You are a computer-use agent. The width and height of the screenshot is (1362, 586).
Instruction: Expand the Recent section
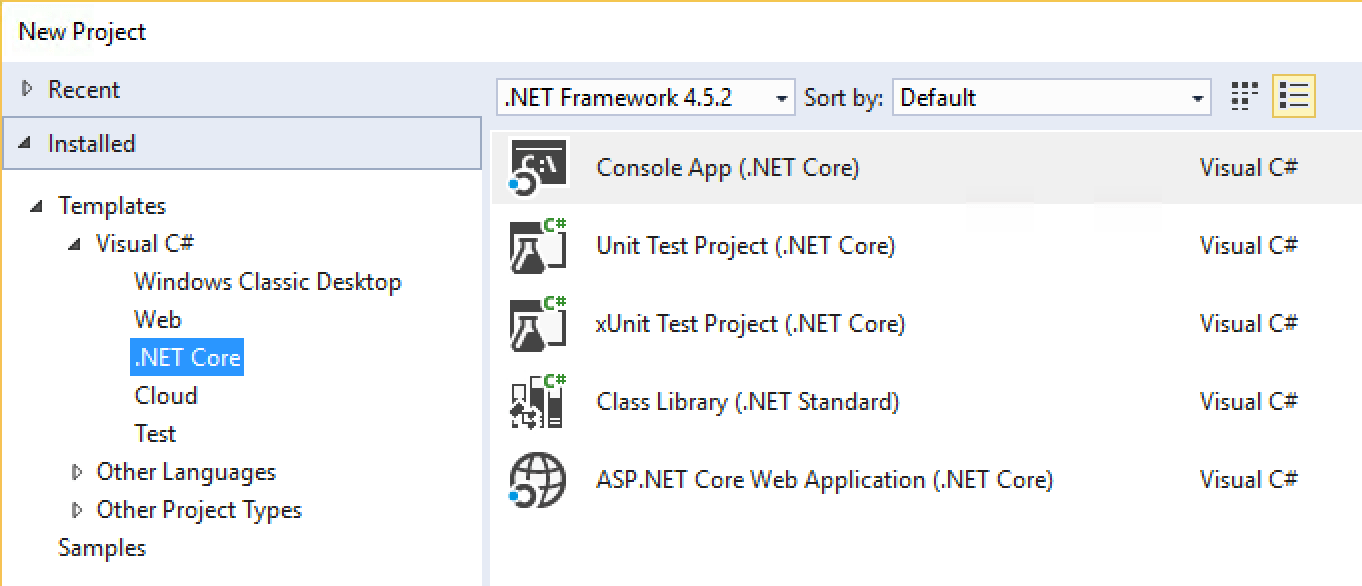[28, 89]
